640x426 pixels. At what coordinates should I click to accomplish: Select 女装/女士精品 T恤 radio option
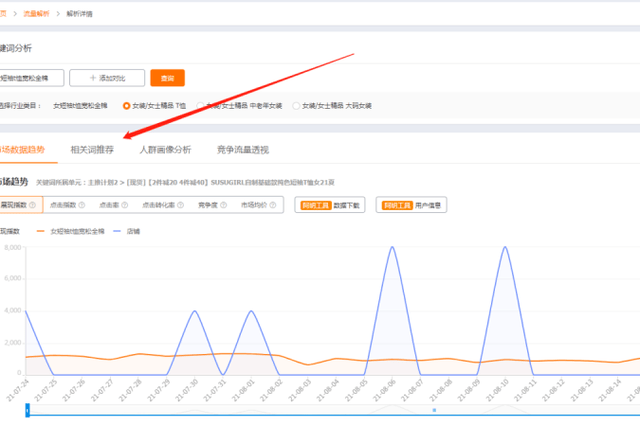click(x=126, y=105)
